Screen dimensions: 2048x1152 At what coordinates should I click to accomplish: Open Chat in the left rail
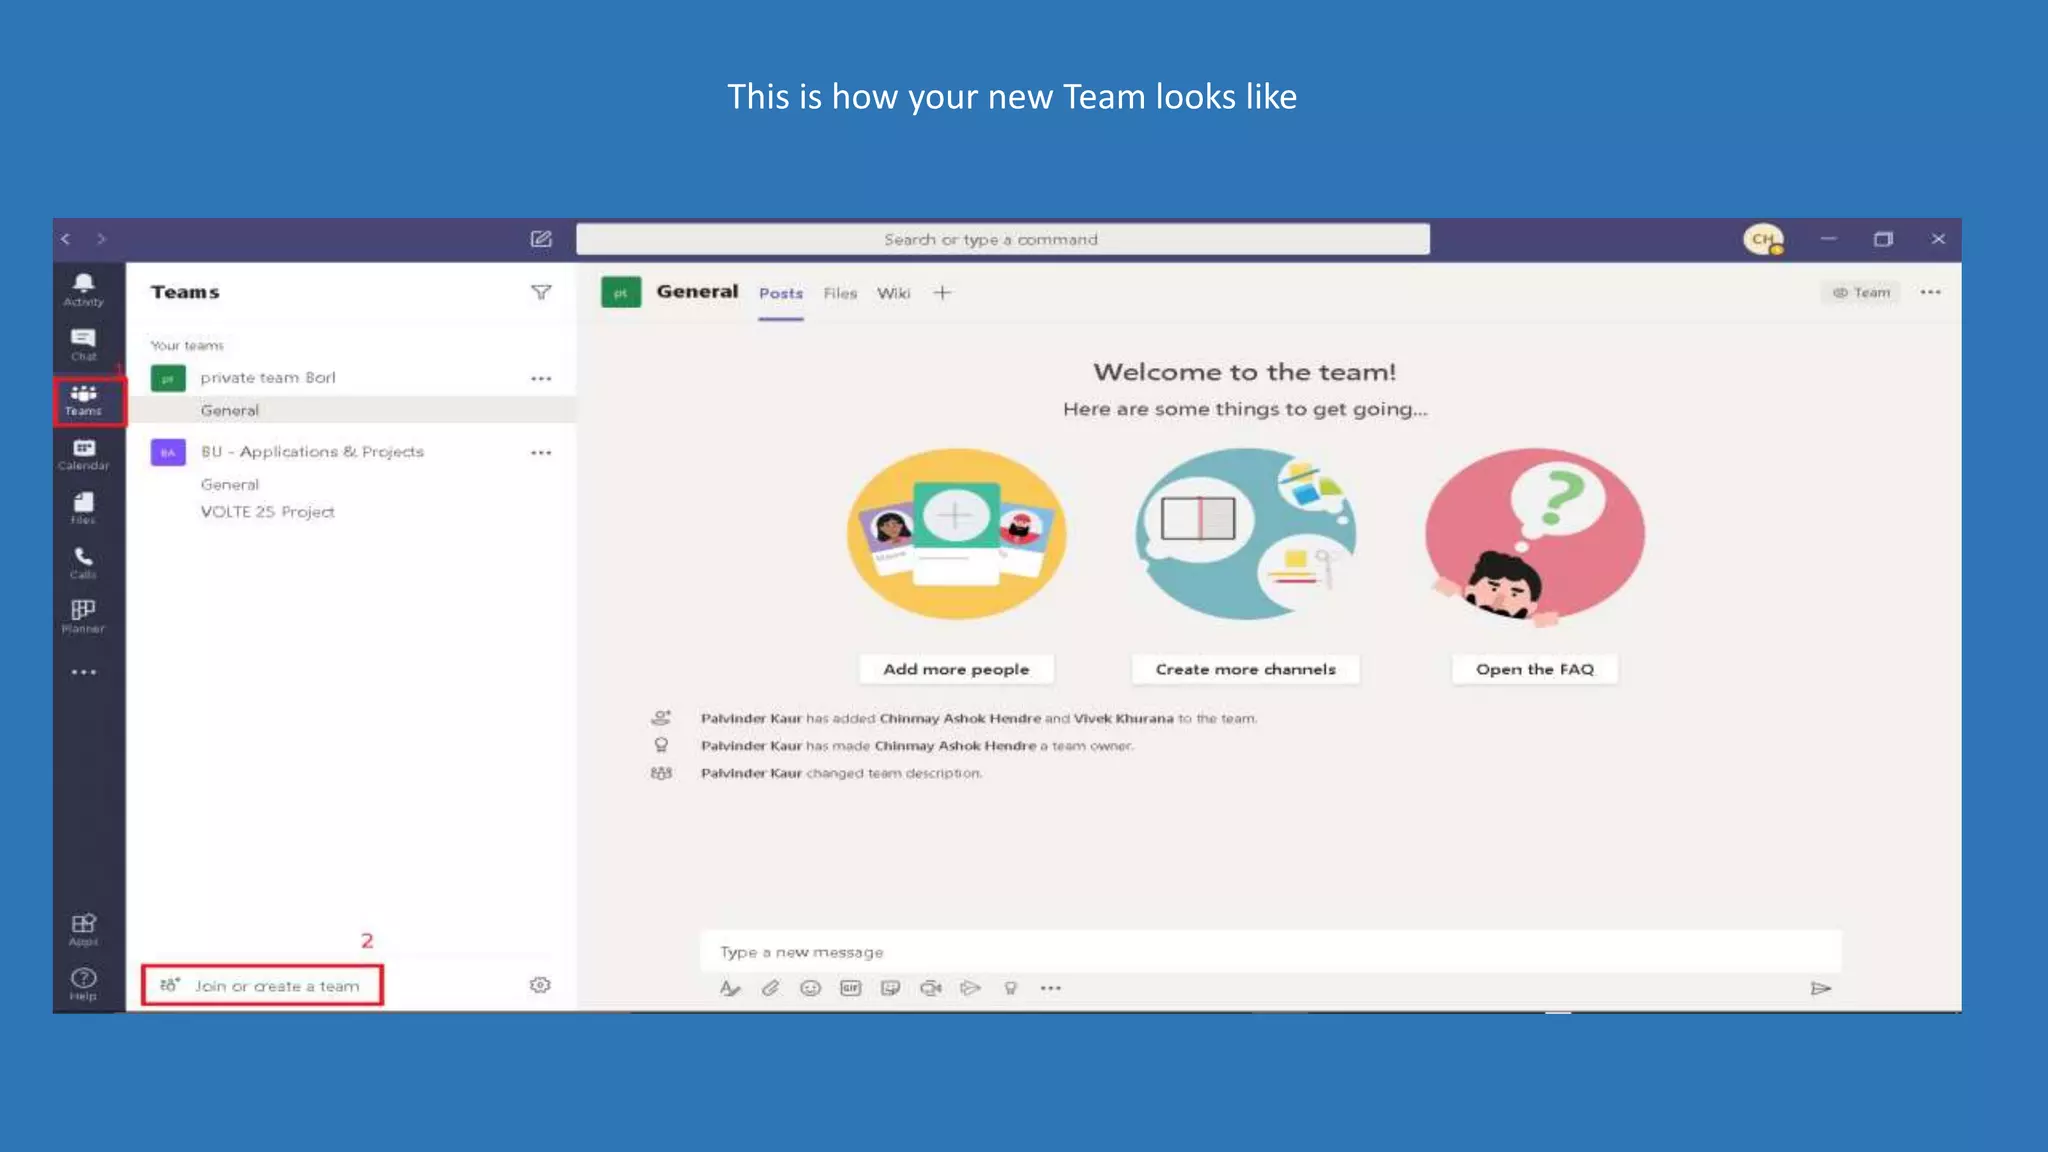click(x=83, y=343)
